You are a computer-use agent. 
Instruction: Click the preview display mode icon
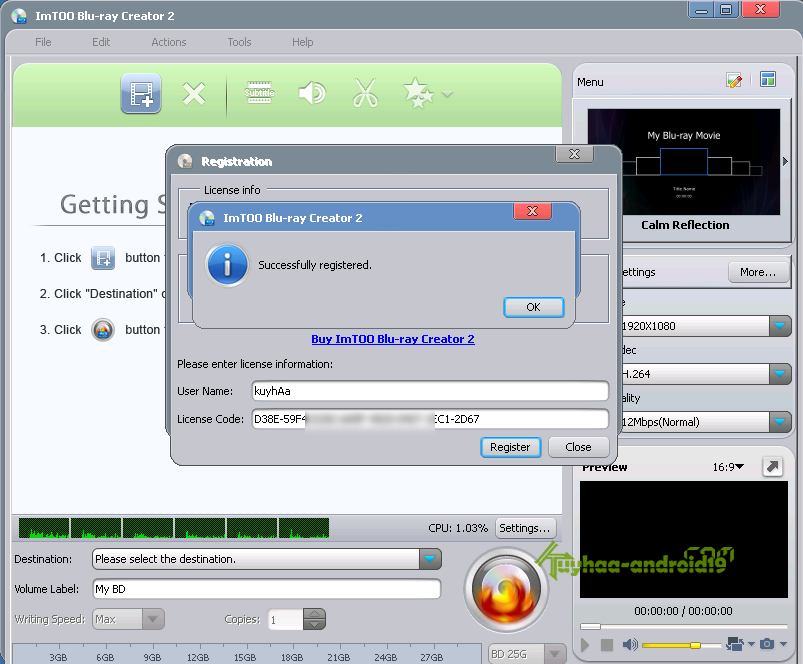(x=735, y=644)
